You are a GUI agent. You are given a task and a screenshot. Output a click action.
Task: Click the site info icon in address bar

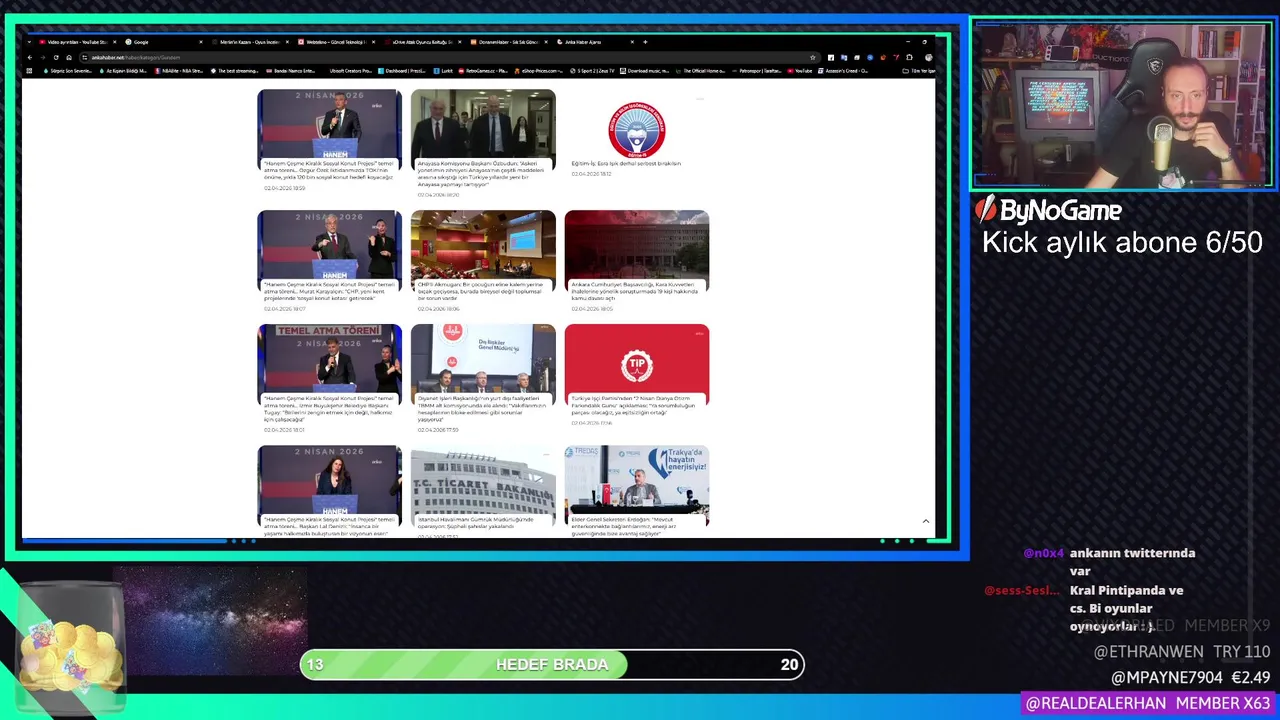pos(85,57)
